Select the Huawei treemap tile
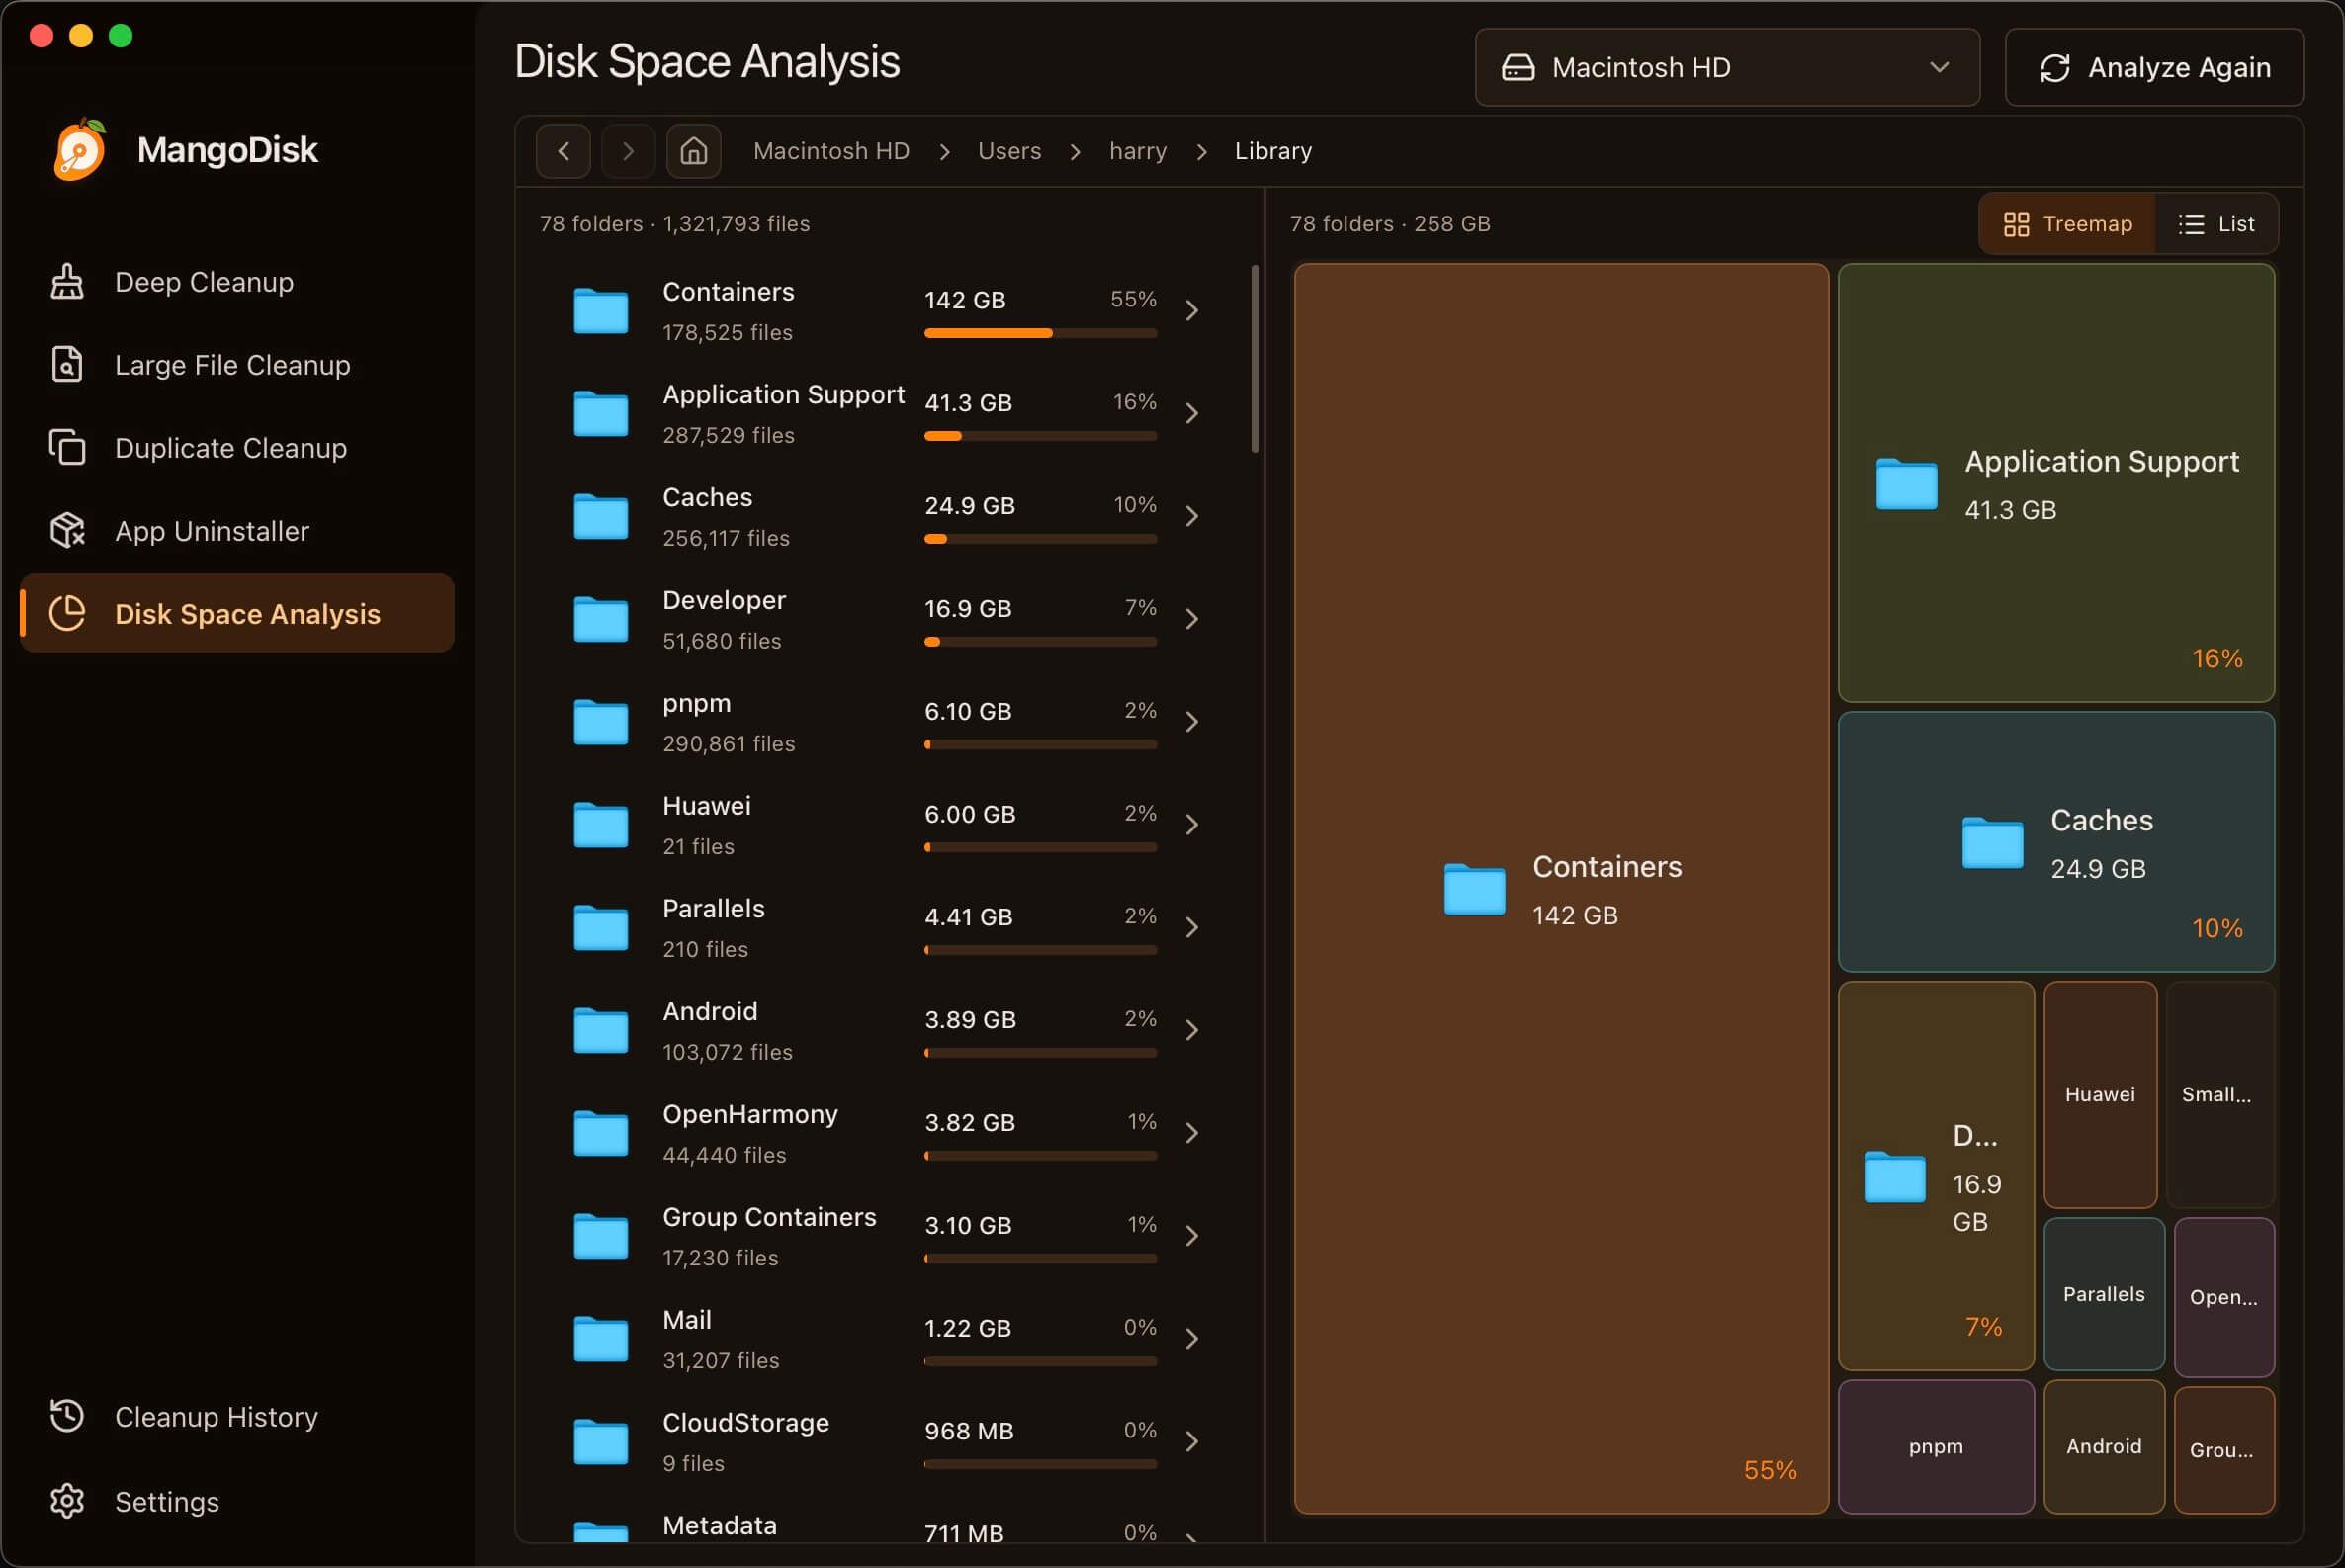2345x1568 pixels. click(x=2100, y=1095)
